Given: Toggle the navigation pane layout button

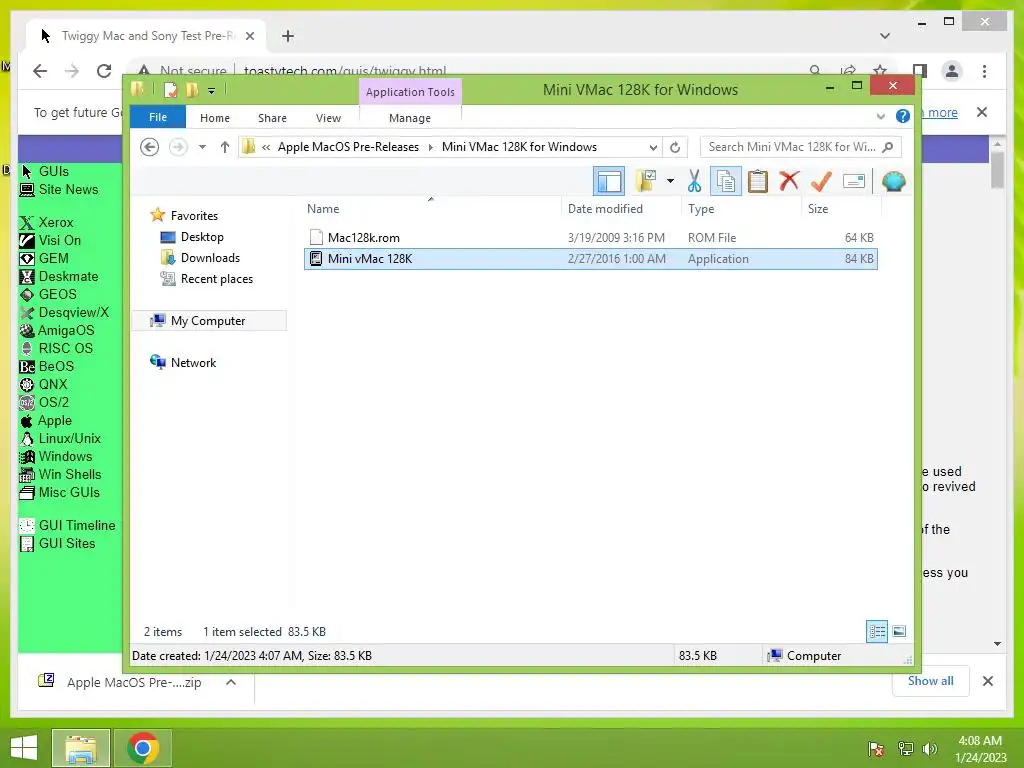Looking at the screenshot, I should tap(609, 182).
